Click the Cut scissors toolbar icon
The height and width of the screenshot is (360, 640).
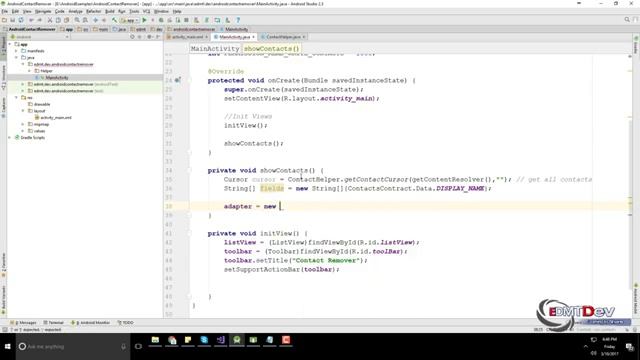point(50,20)
